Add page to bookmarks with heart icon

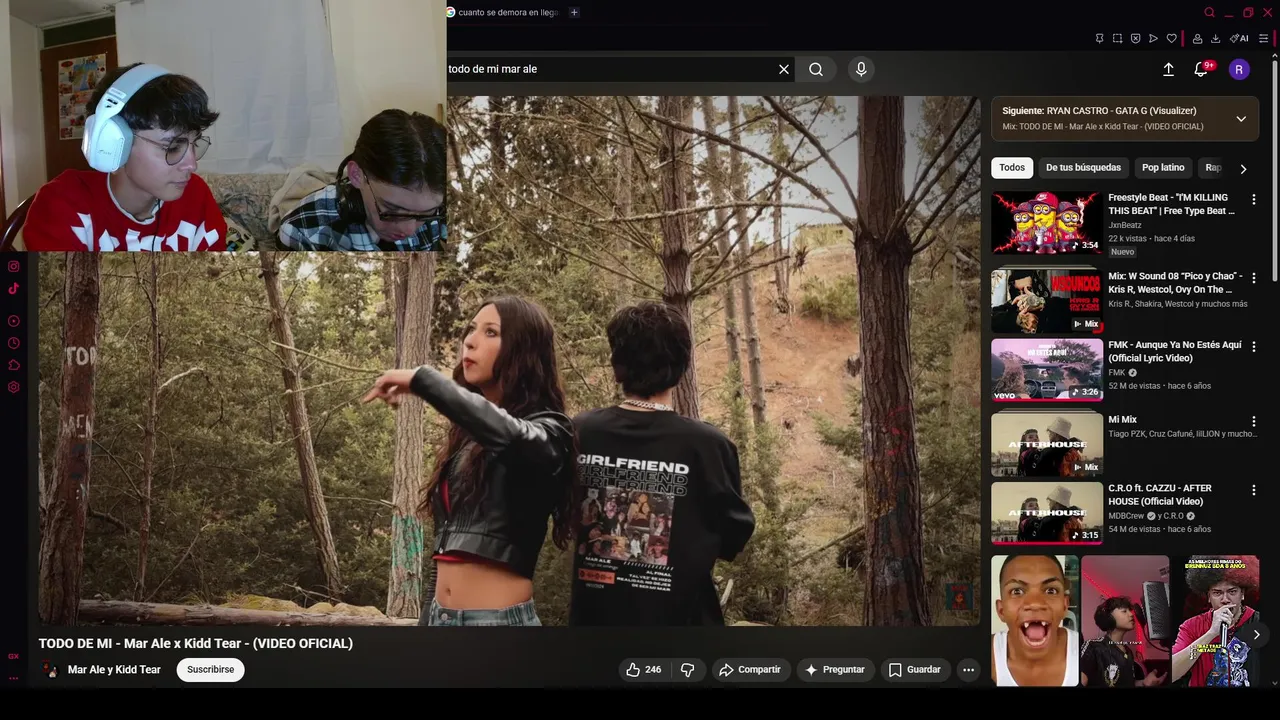coord(1171,39)
